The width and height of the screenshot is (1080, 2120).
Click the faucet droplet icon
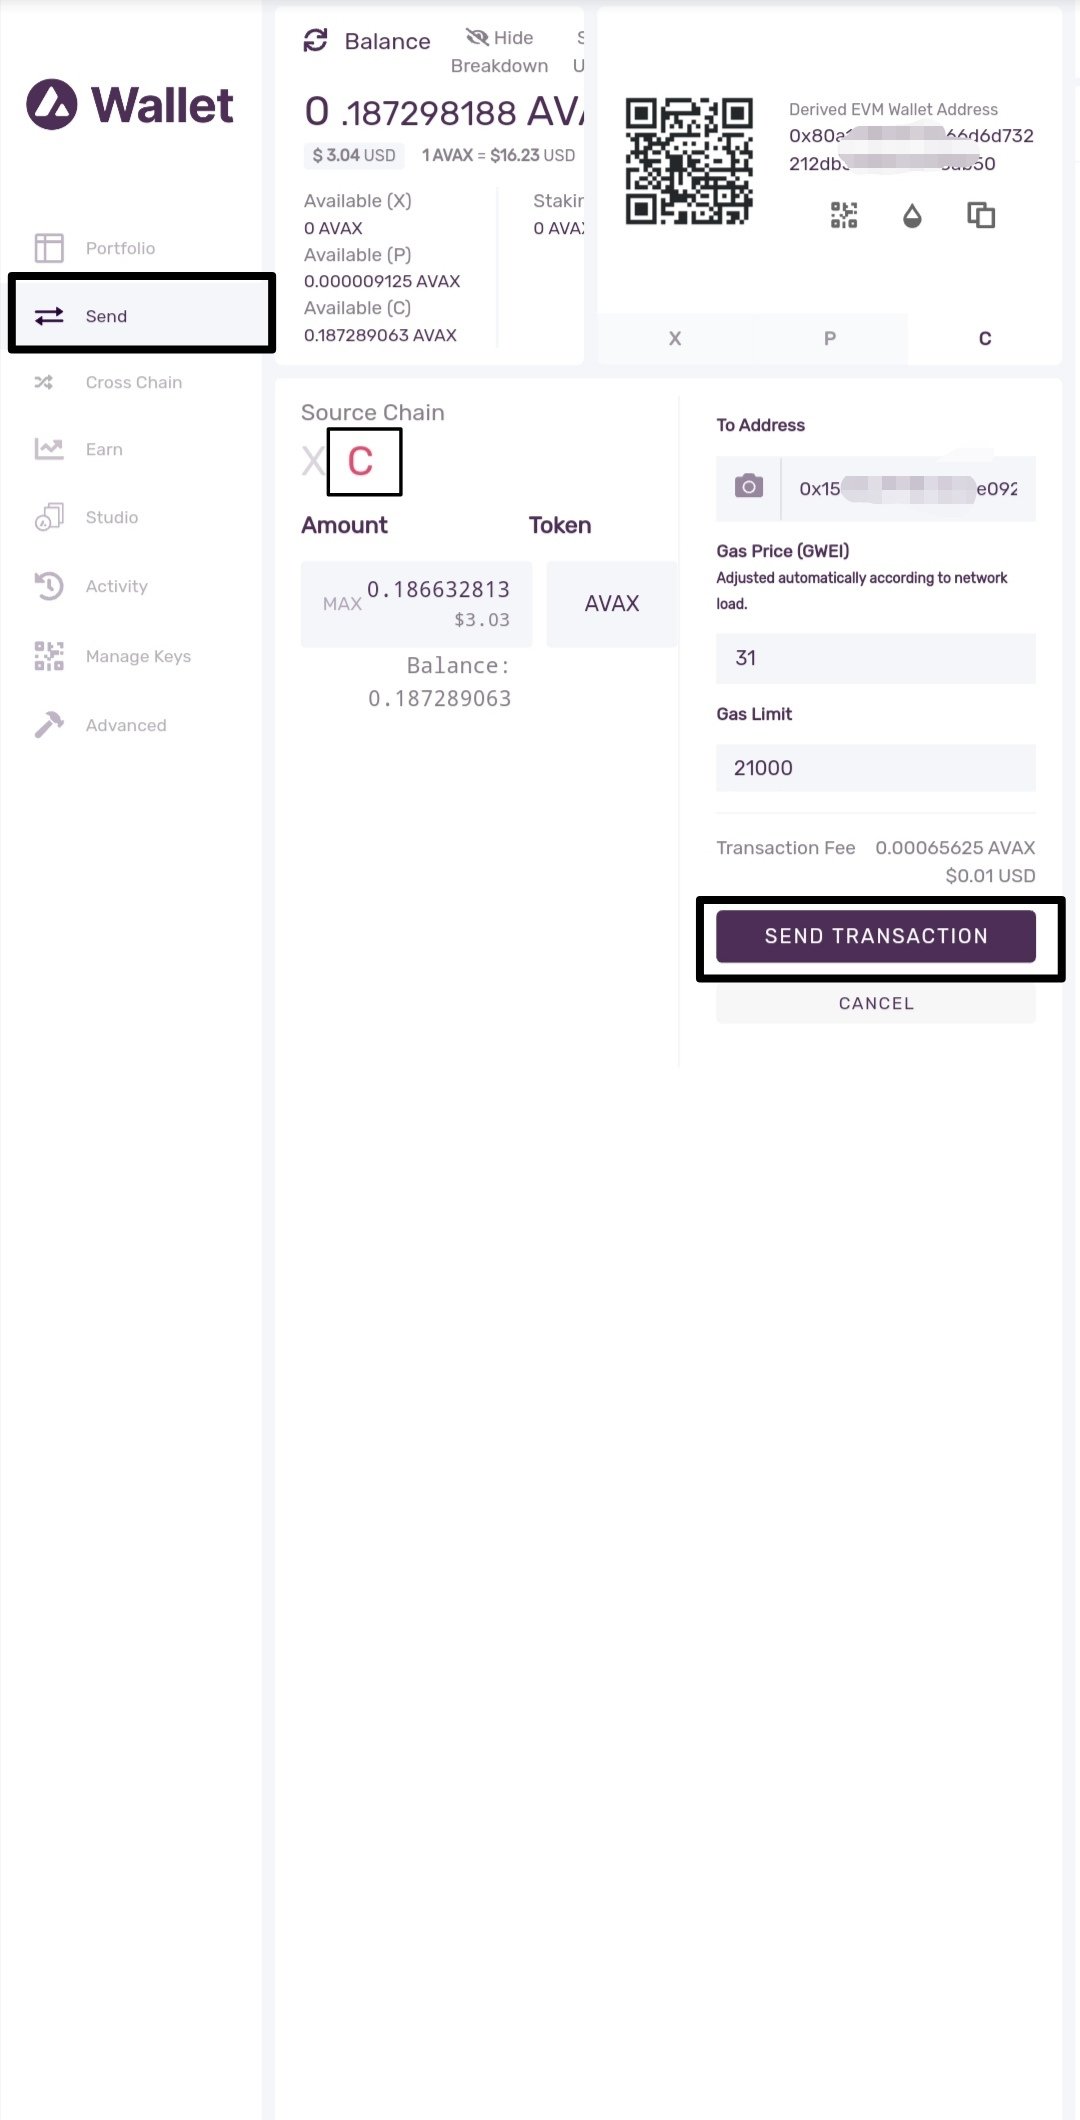coord(912,215)
